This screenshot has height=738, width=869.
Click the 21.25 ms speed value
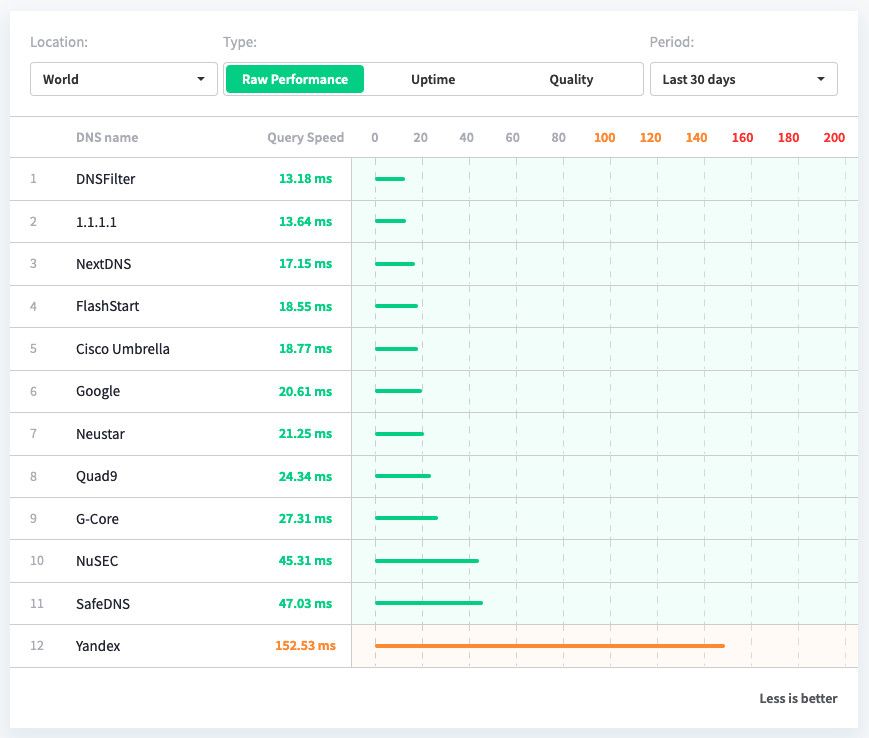[305, 433]
